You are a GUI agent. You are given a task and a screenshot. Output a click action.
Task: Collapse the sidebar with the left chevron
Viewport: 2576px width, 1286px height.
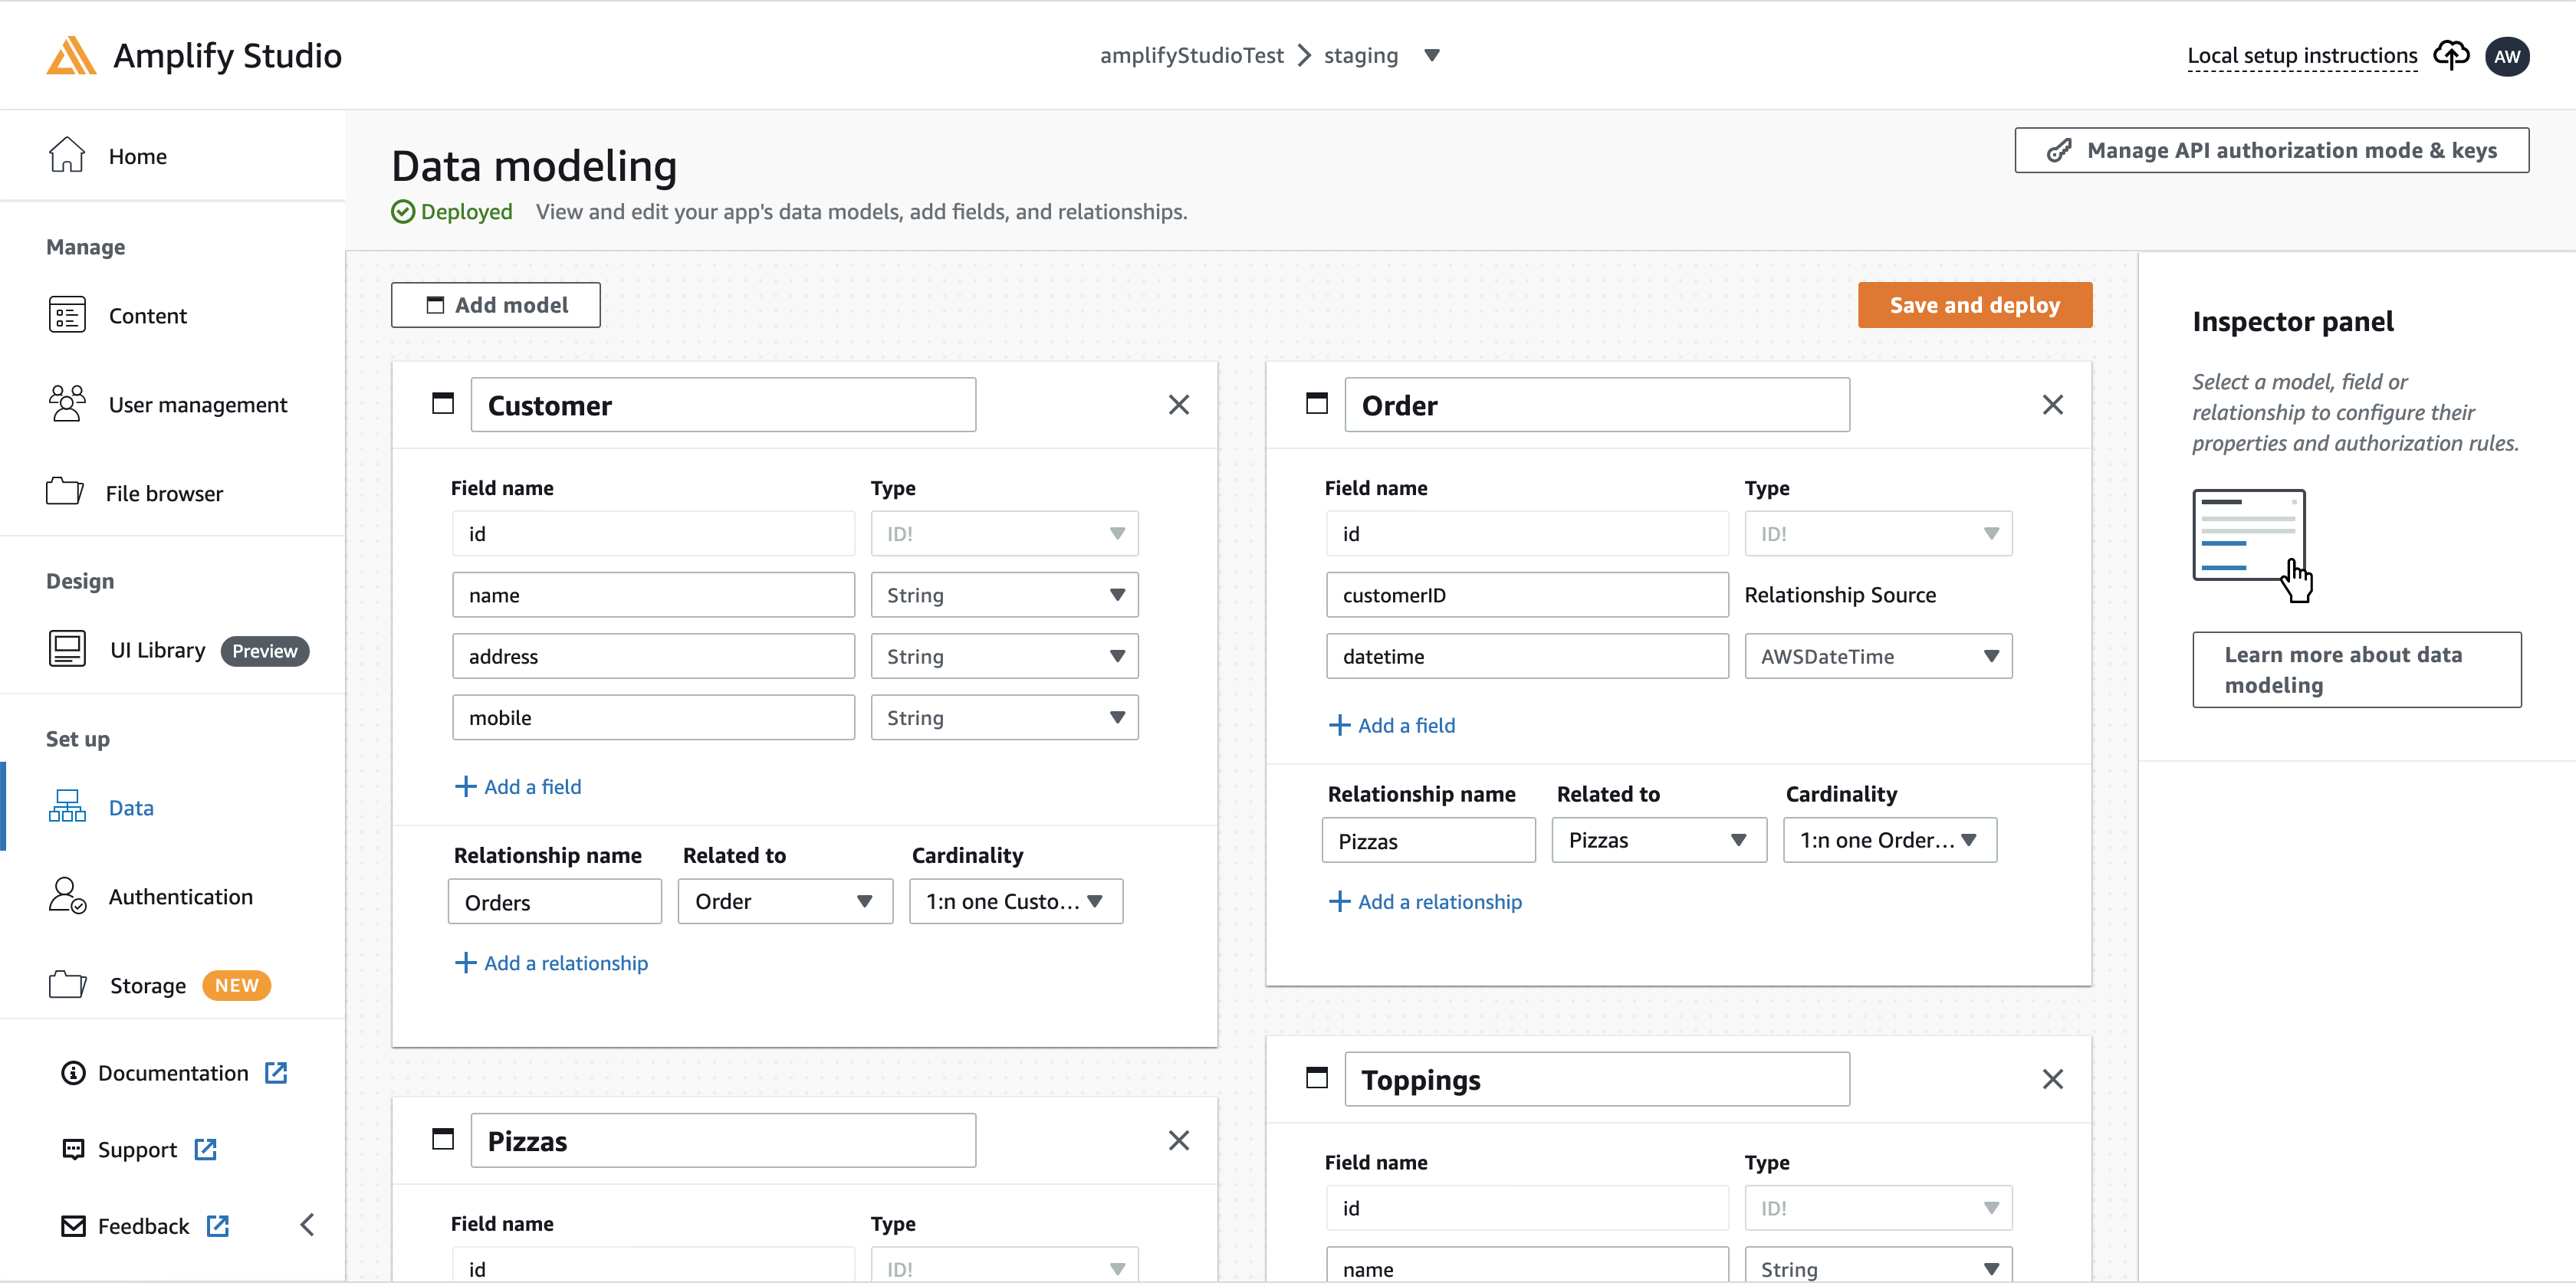(307, 1225)
